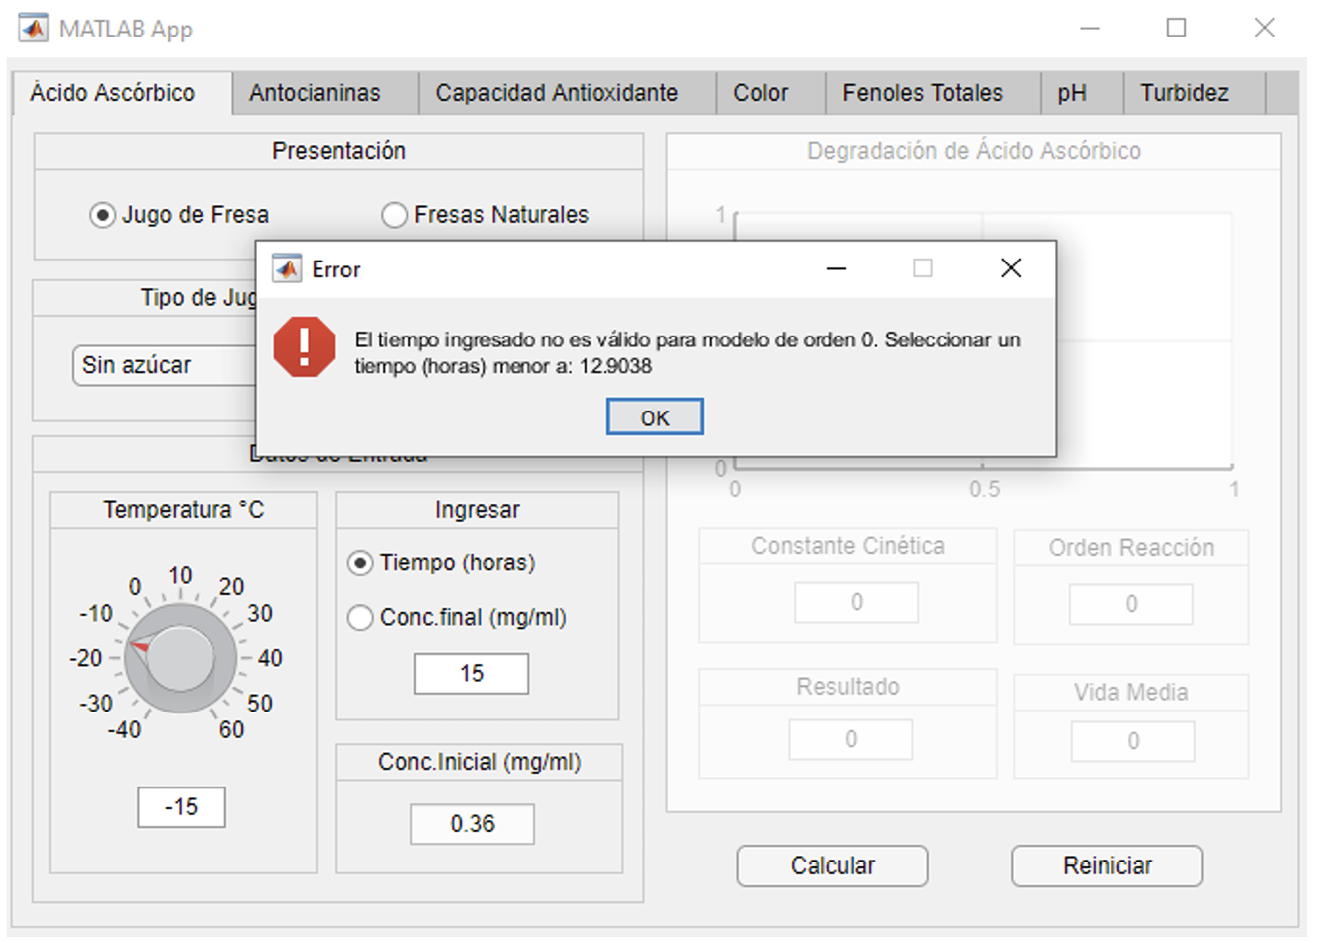
Task: Maximize the MATLAB App window
Action: tap(1176, 28)
